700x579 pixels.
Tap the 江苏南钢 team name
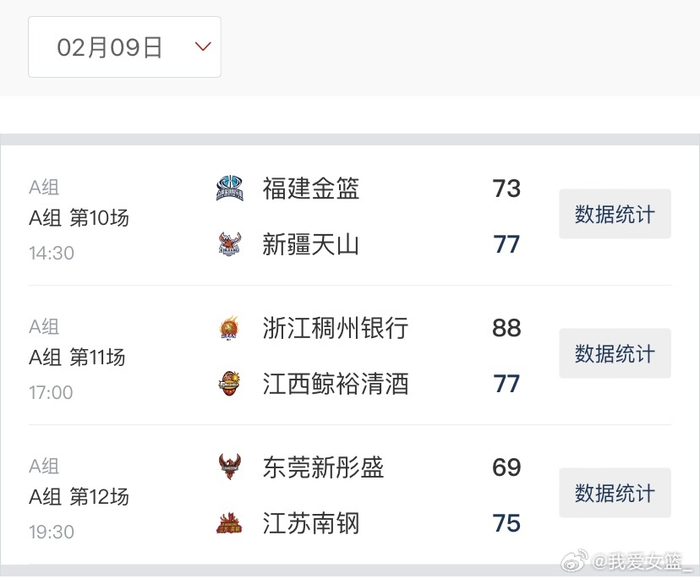tap(310, 523)
